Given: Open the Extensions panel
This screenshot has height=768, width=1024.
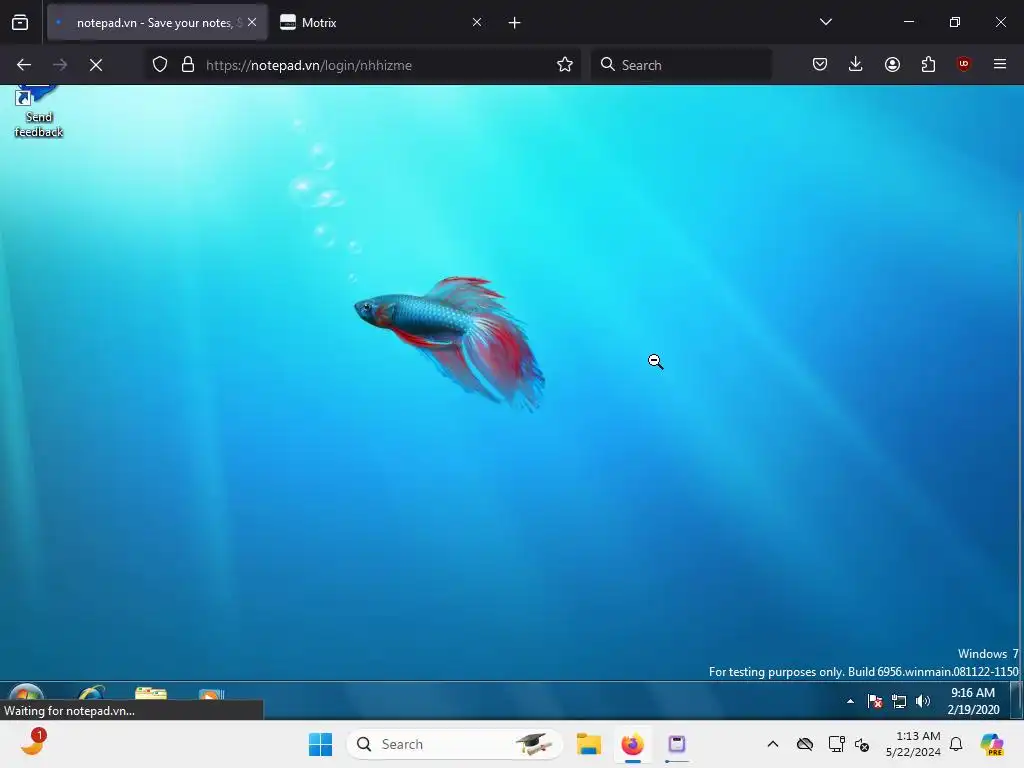Looking at the screenshot, I should point(928,64).
